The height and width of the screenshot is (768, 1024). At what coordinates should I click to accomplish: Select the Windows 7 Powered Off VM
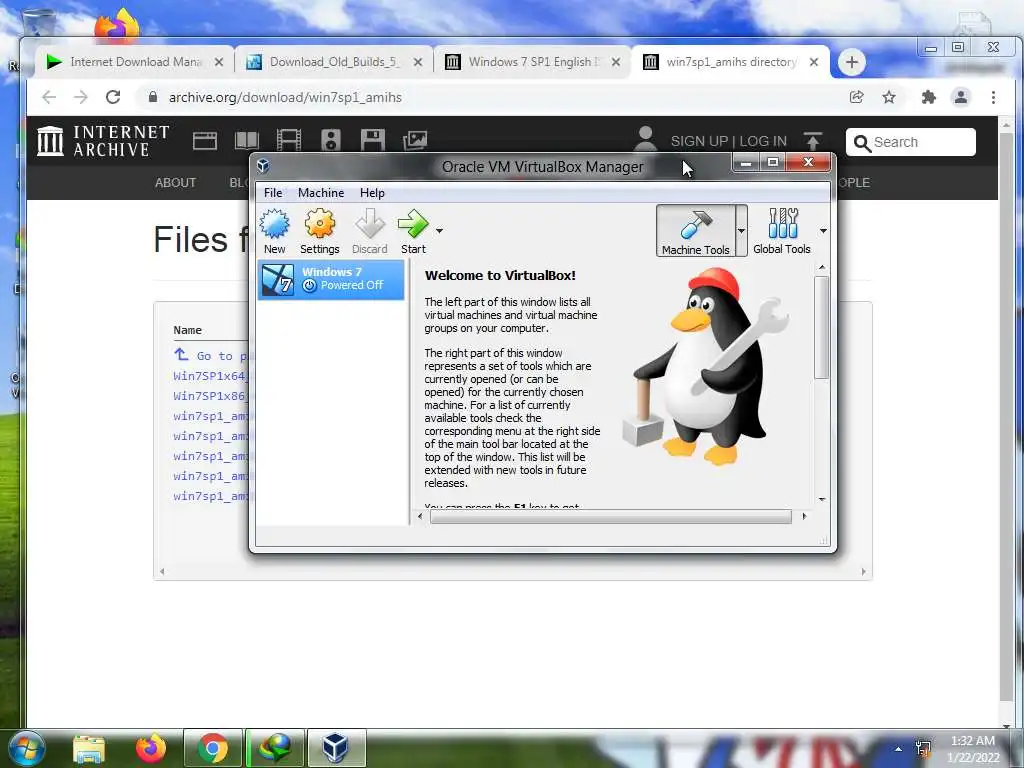click(x=331, y=280)
